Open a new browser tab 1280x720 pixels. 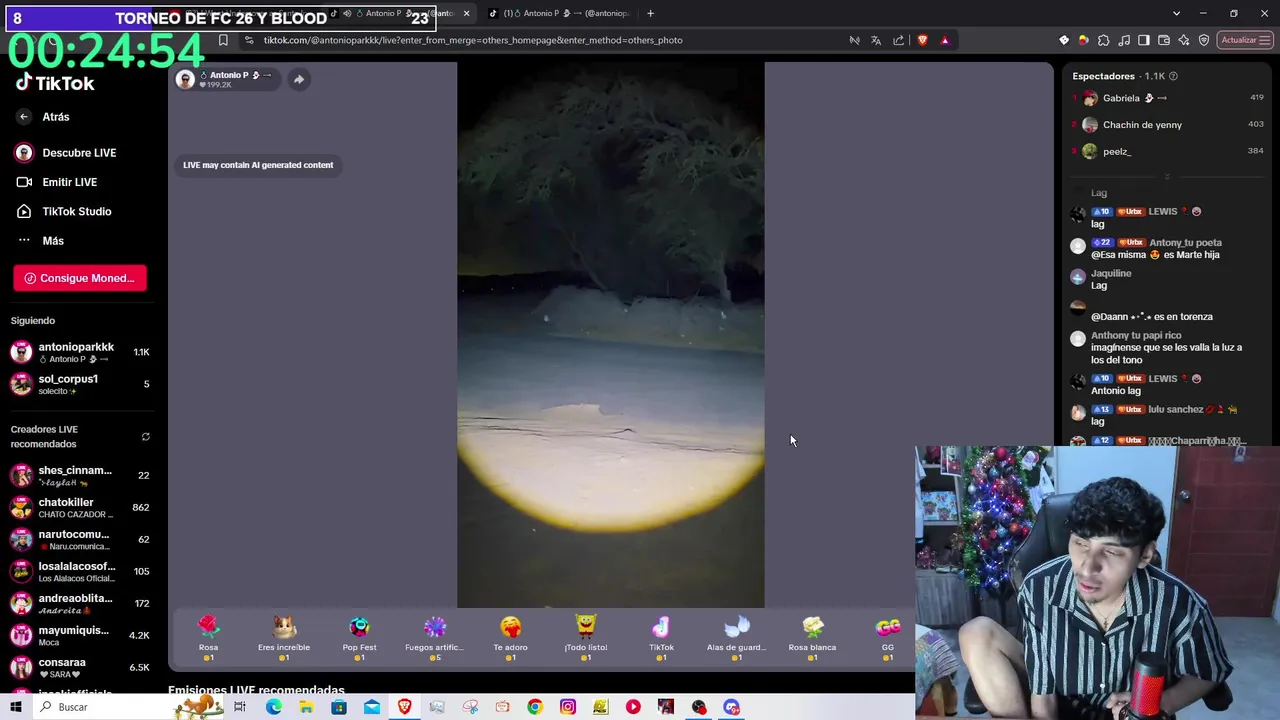[650, 13]
